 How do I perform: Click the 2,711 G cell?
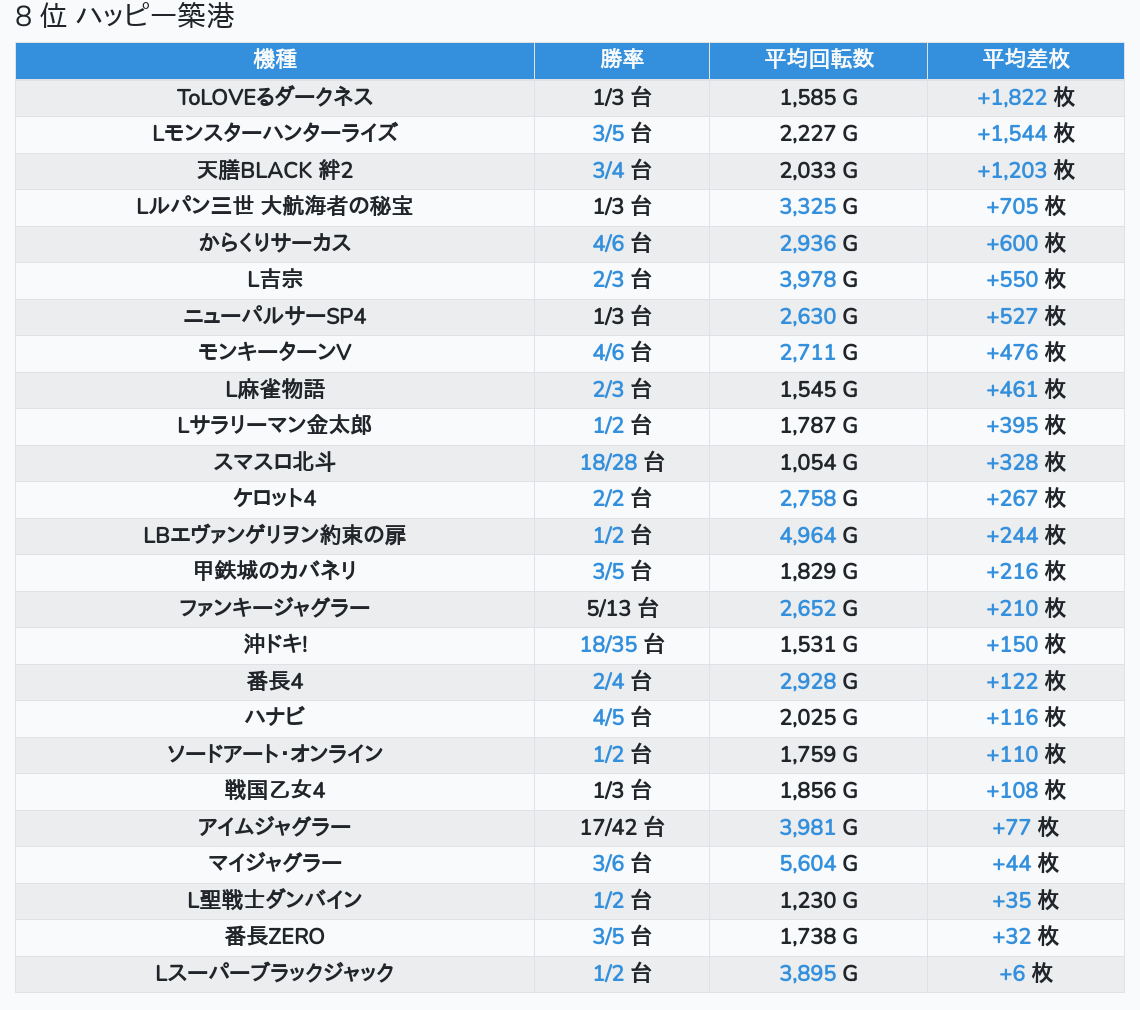[819, 353]
